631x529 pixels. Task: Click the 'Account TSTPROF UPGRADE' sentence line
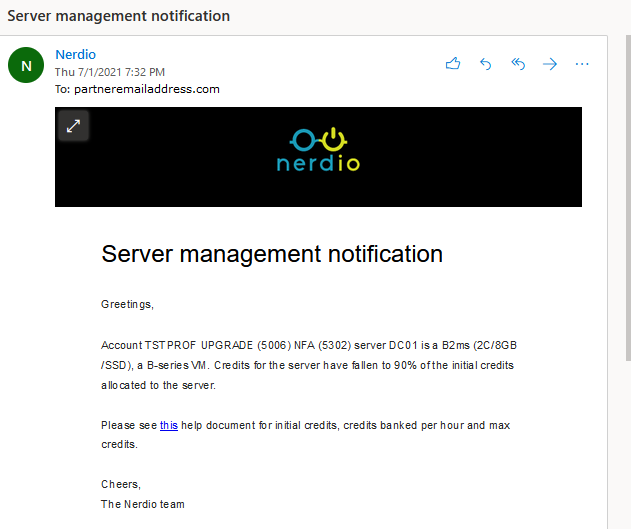point(309,345)
